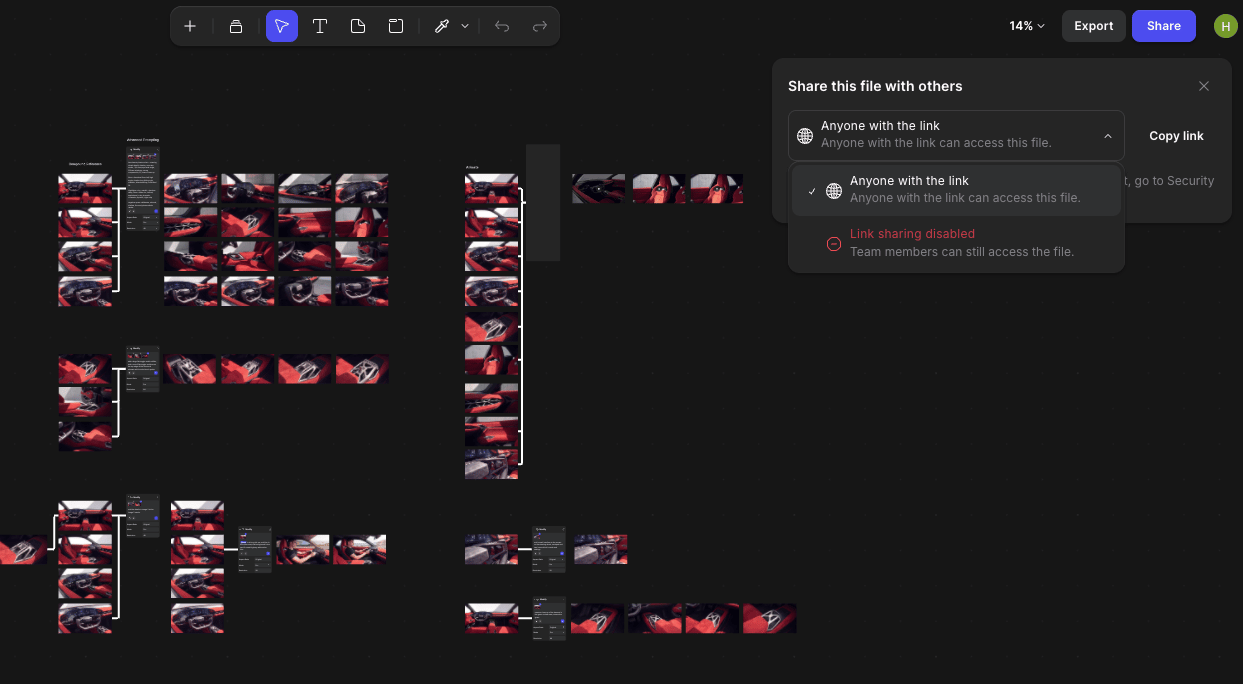Collapse the link access combo box
1243x684 pixels.
[956, 135]
